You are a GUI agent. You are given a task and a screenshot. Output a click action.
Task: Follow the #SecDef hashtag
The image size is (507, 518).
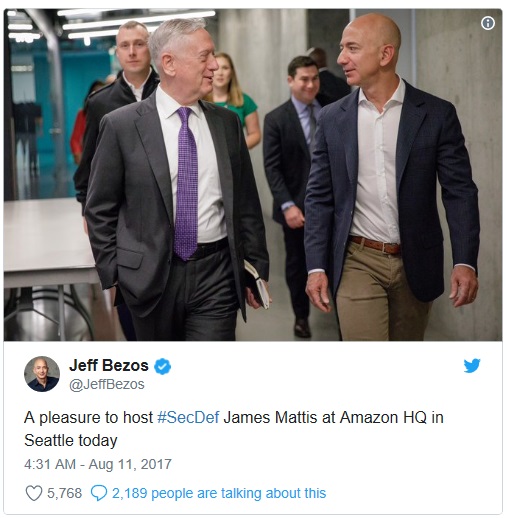point(188,417)
